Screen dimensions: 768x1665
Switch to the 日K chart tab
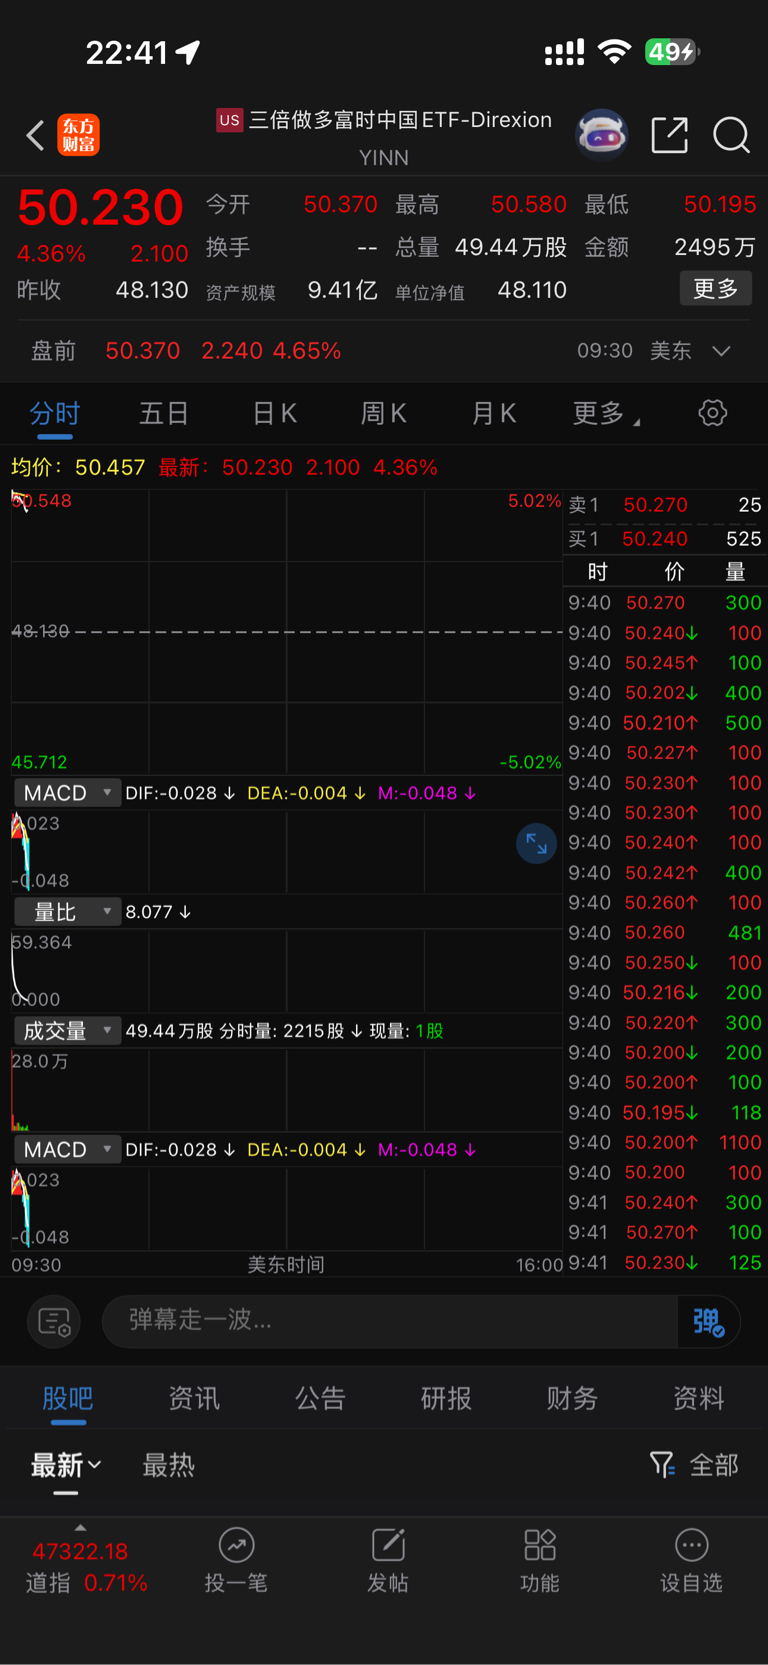(x=274, y=413)
